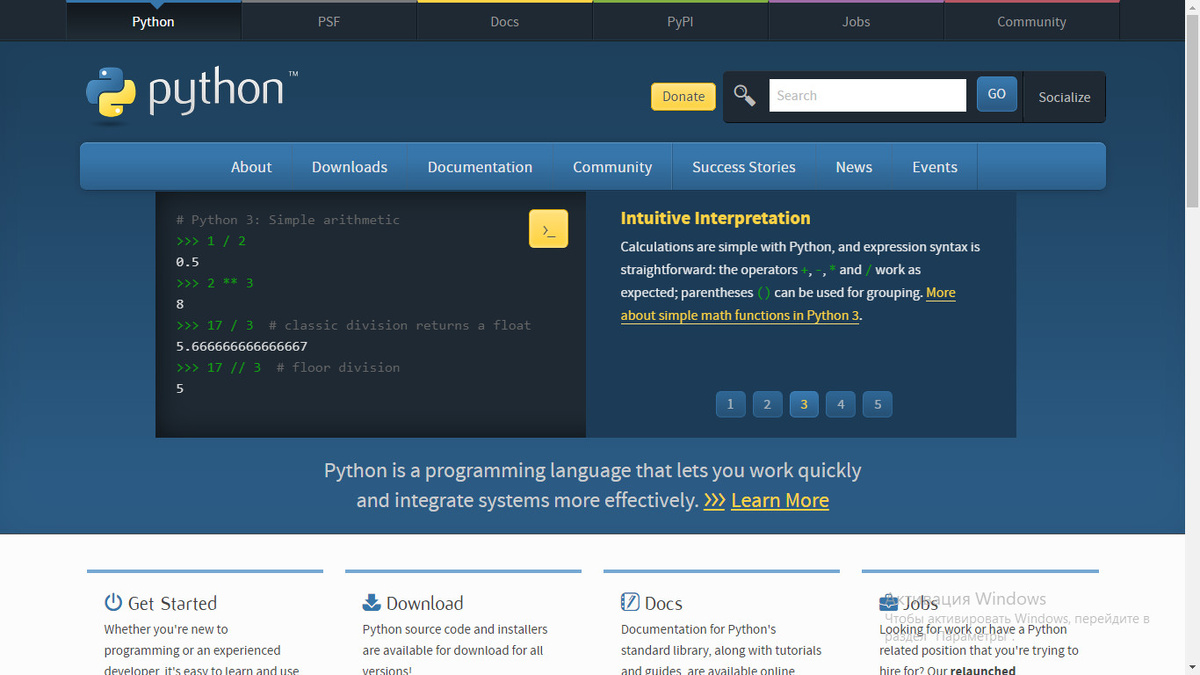Open the Socialize dropdown
This screenshot has height=675, width=1200.
(x=1064, y=97)
